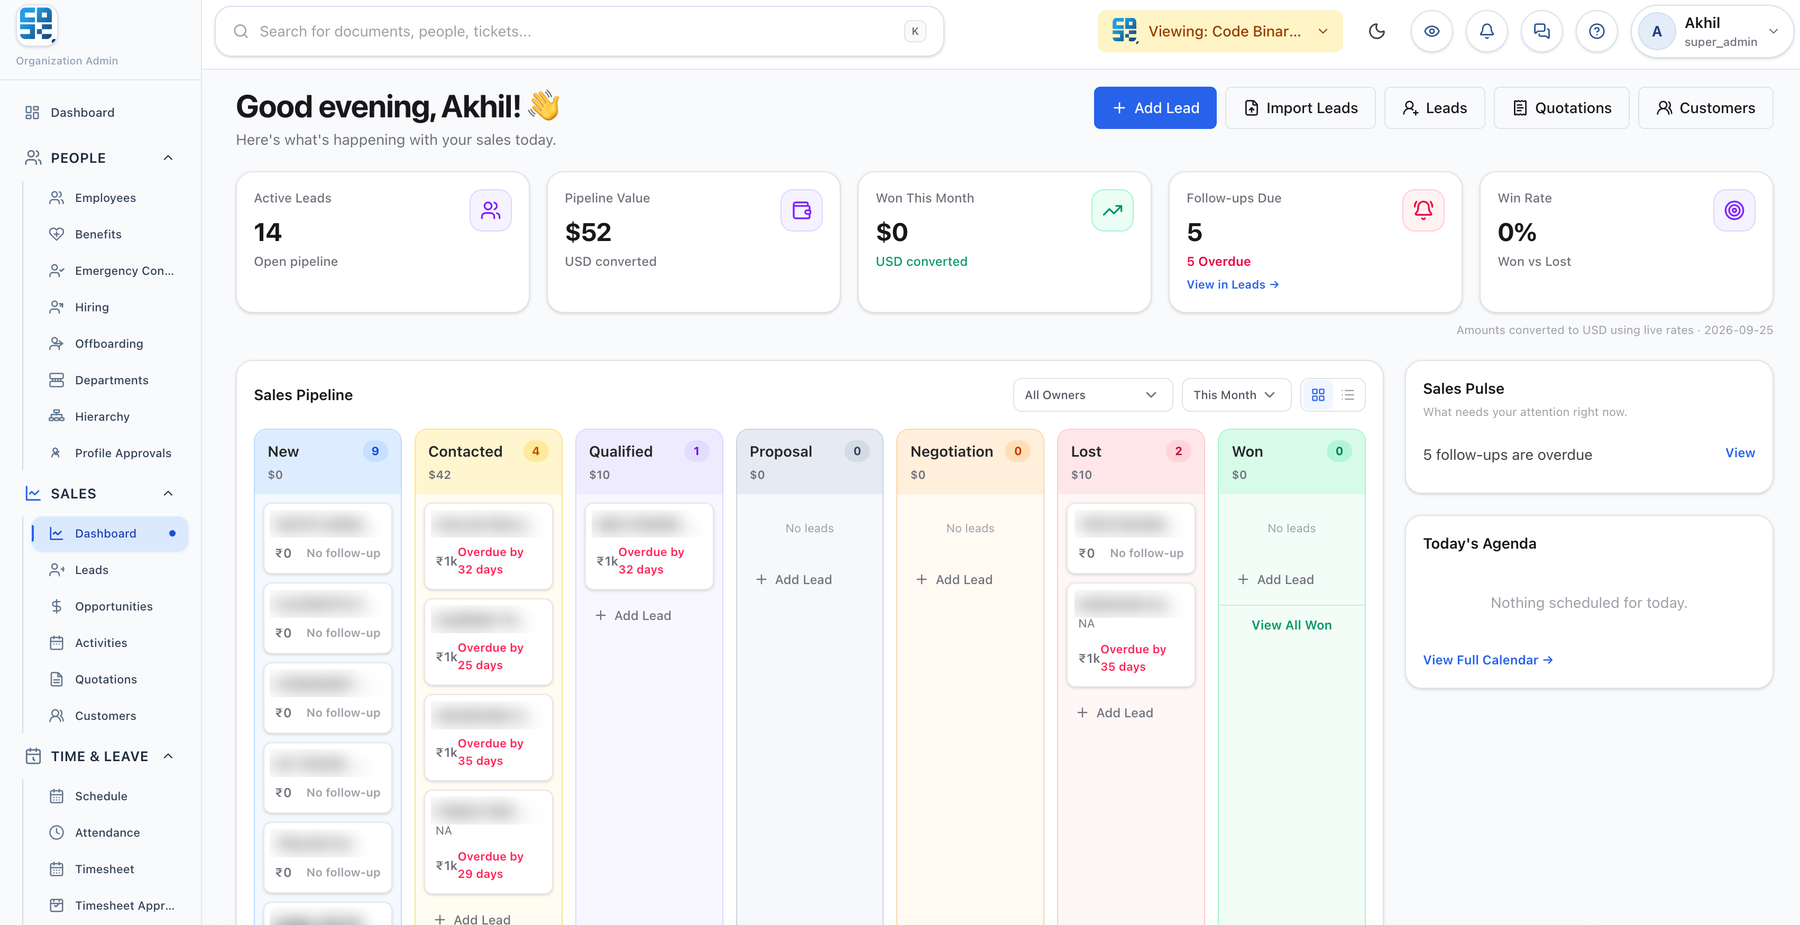
Task: Click the eye view-as icon in header
Action: pos(1432,31)
